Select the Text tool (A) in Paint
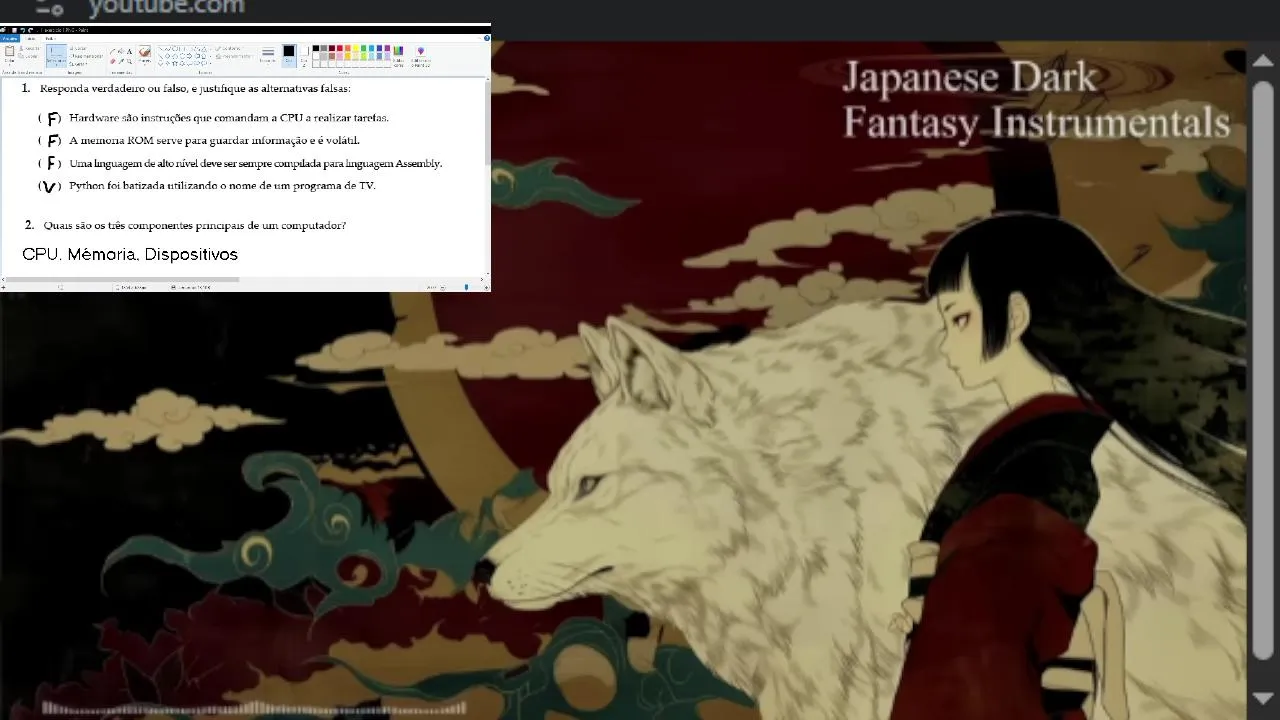 click(129, 52)
